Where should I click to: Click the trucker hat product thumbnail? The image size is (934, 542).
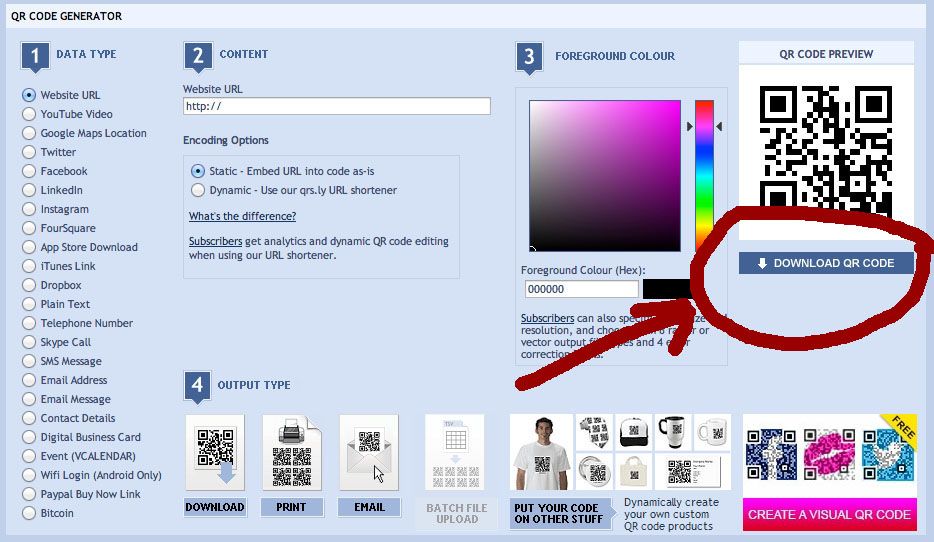pyautogui.click(x=634, y=432)
